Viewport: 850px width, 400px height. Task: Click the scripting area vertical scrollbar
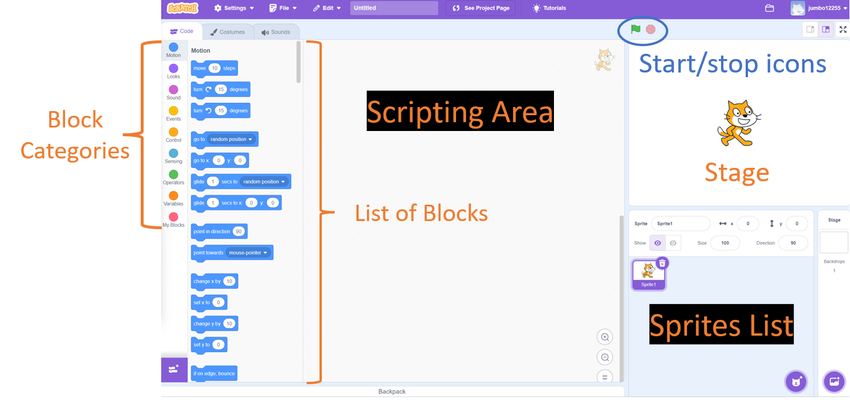[x=621, y=298]
